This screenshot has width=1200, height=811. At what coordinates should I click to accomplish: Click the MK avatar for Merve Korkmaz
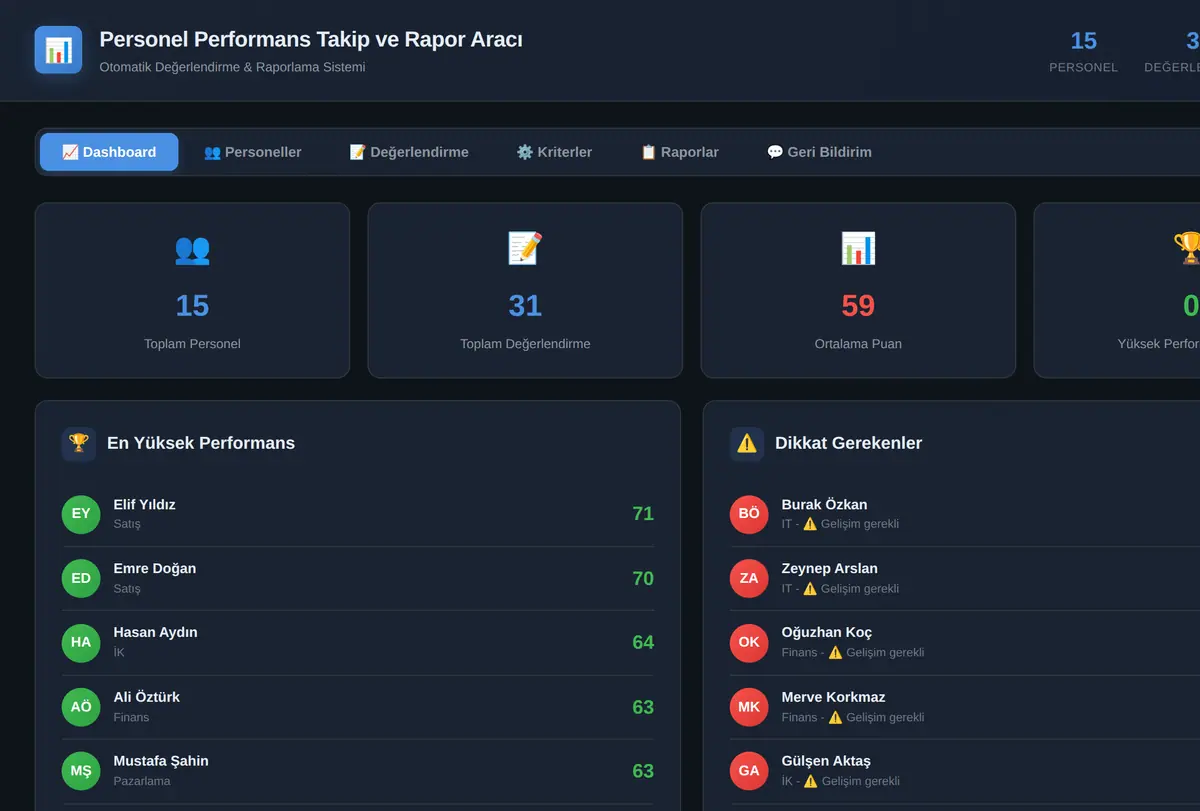[x=749, y=707]
